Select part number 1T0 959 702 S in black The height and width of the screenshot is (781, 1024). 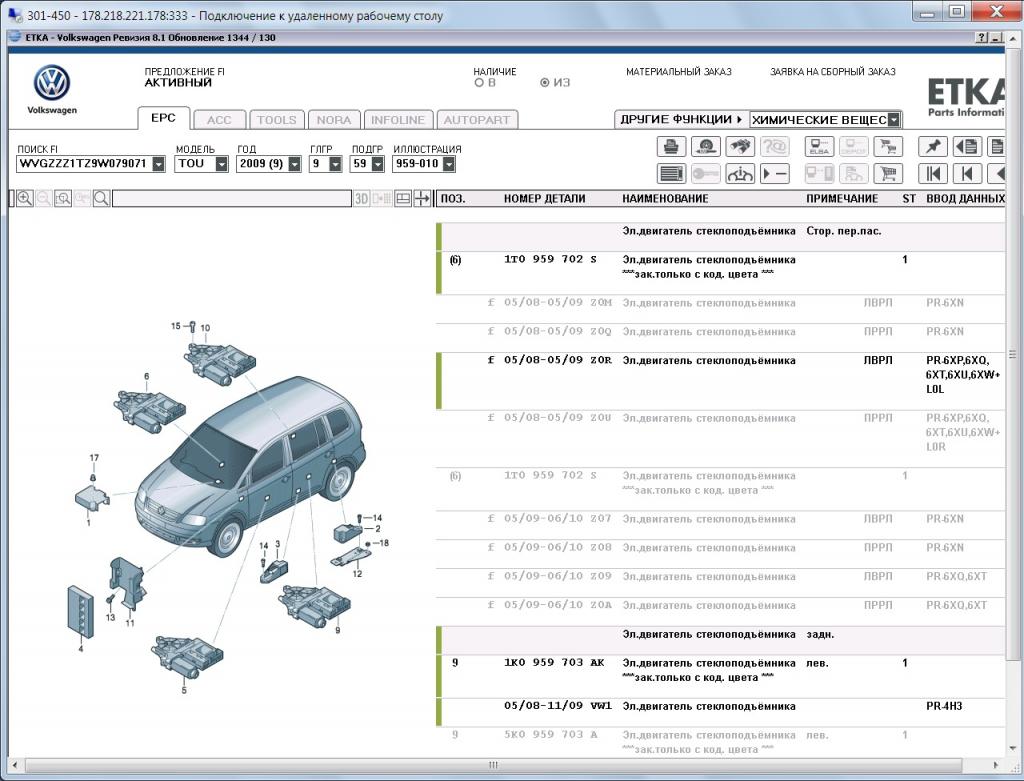click(x=550, y=259)
